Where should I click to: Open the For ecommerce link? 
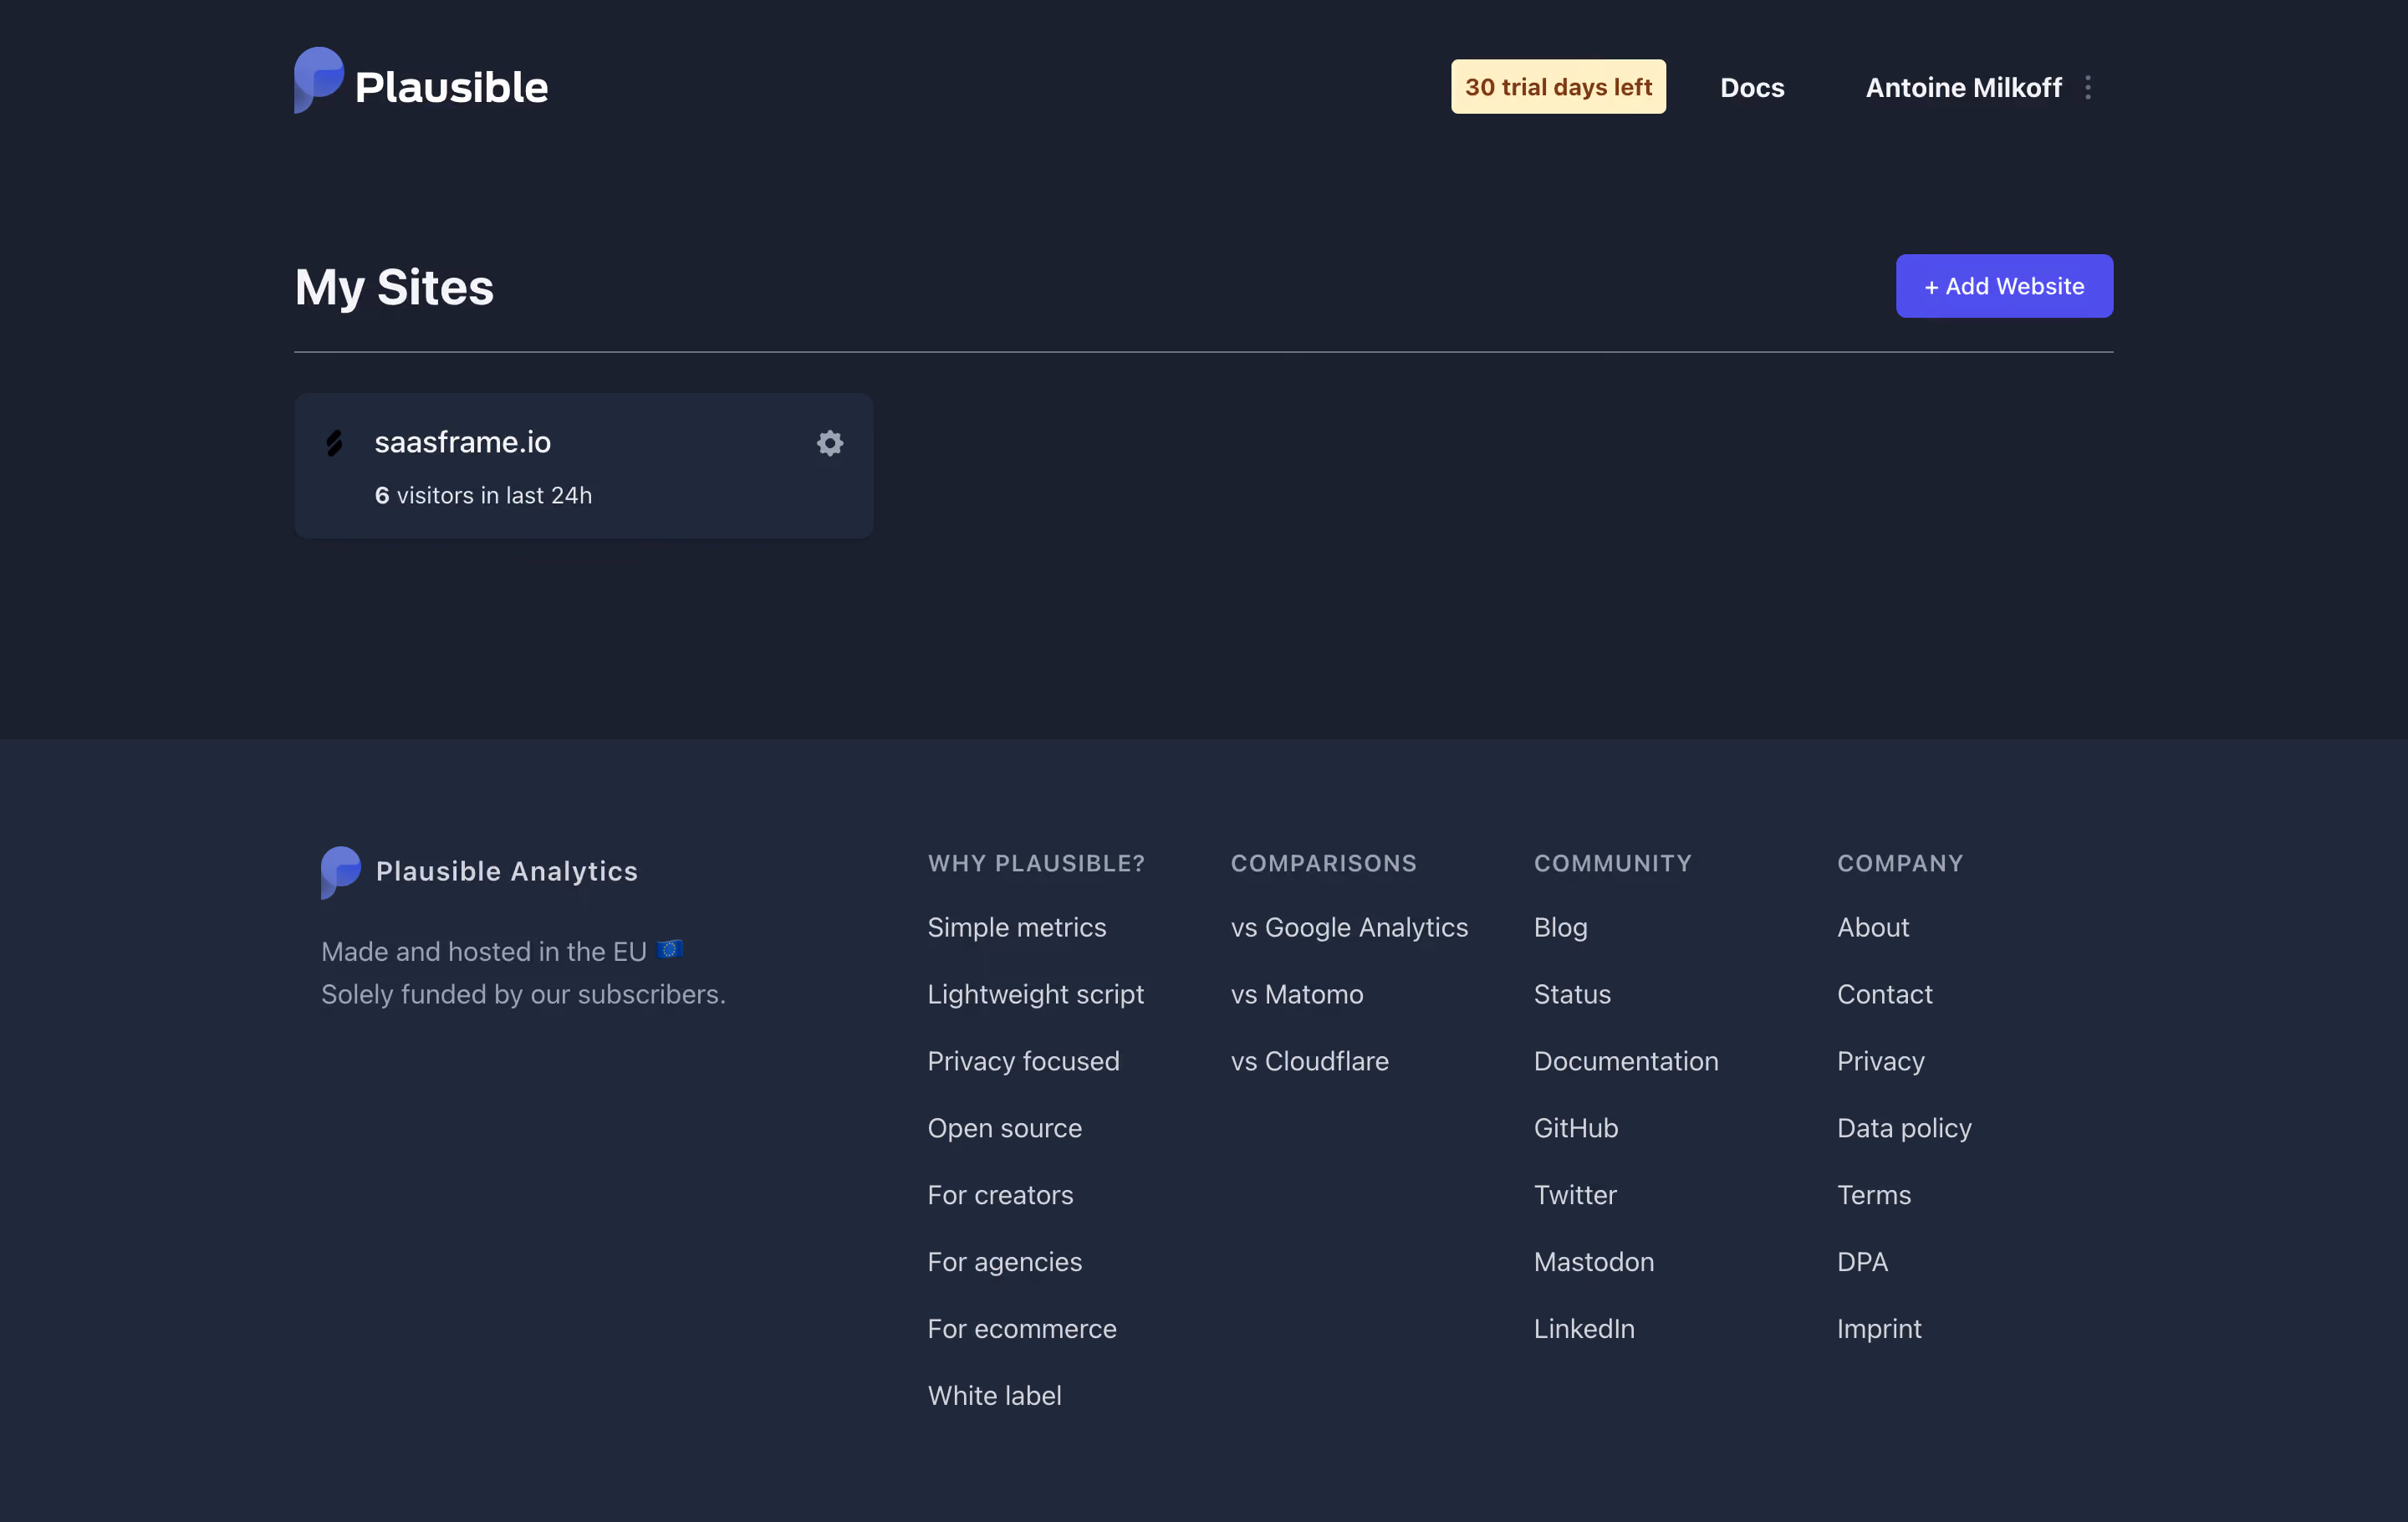click(1021, 1329)
